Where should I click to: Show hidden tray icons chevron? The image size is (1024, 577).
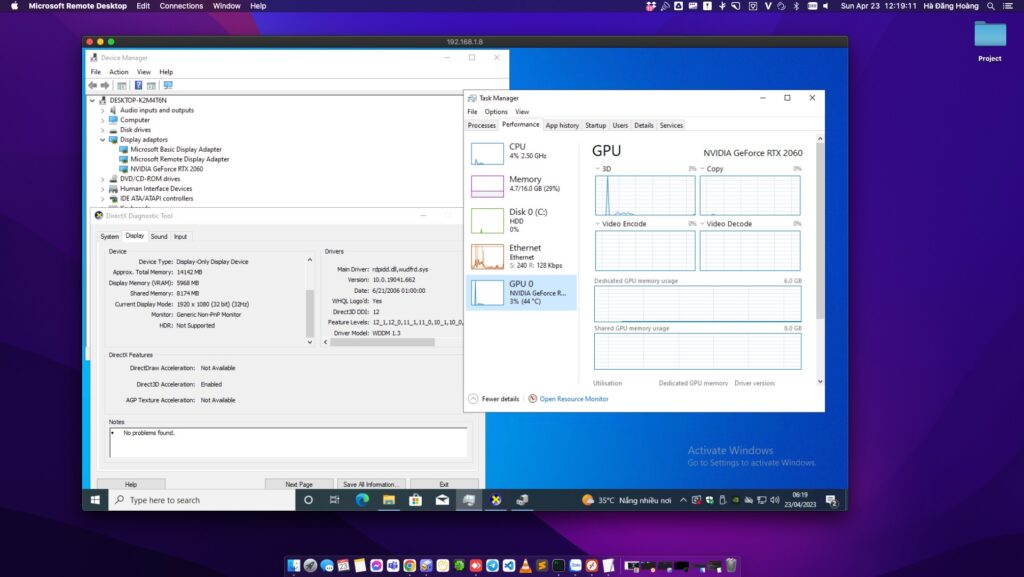[683, 500]
